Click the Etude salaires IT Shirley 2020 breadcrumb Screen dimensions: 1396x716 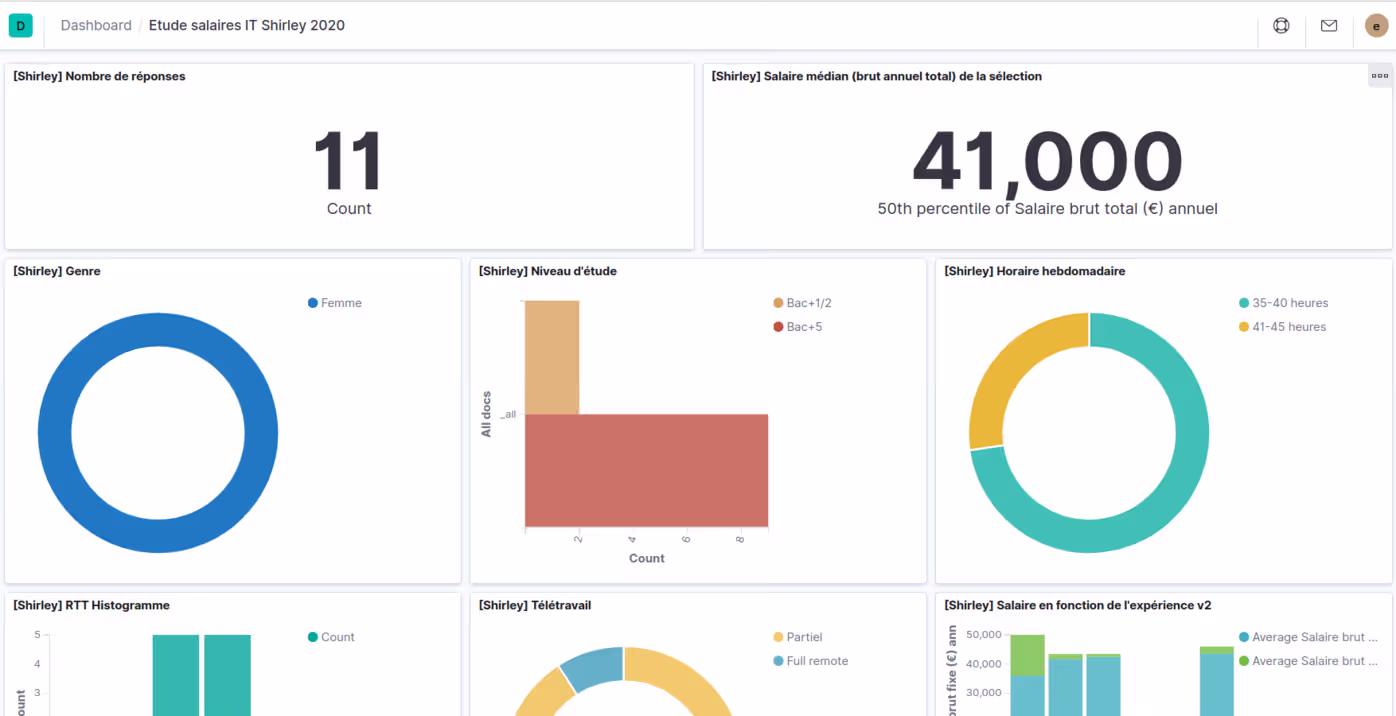tap(246, 26)
